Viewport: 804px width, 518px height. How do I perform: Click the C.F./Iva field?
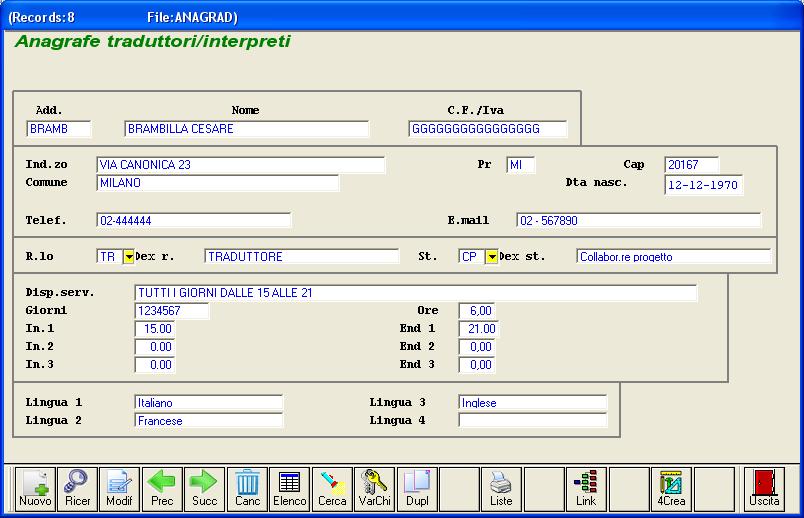click(488, 129)
